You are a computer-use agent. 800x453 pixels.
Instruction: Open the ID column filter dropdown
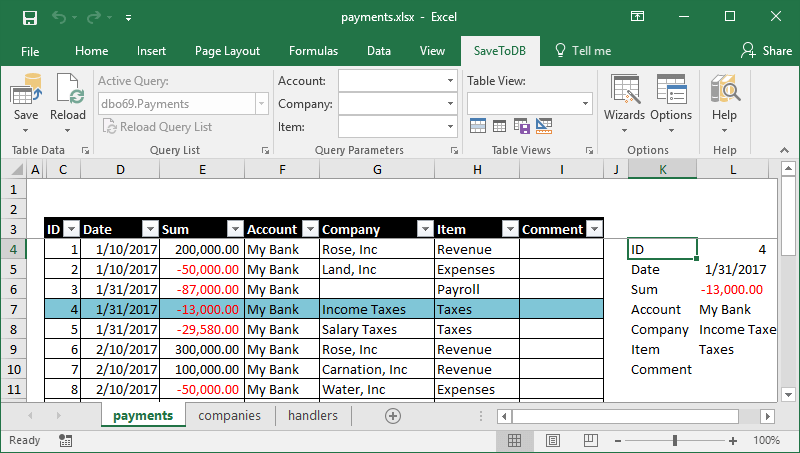click(x=72, y=230)
